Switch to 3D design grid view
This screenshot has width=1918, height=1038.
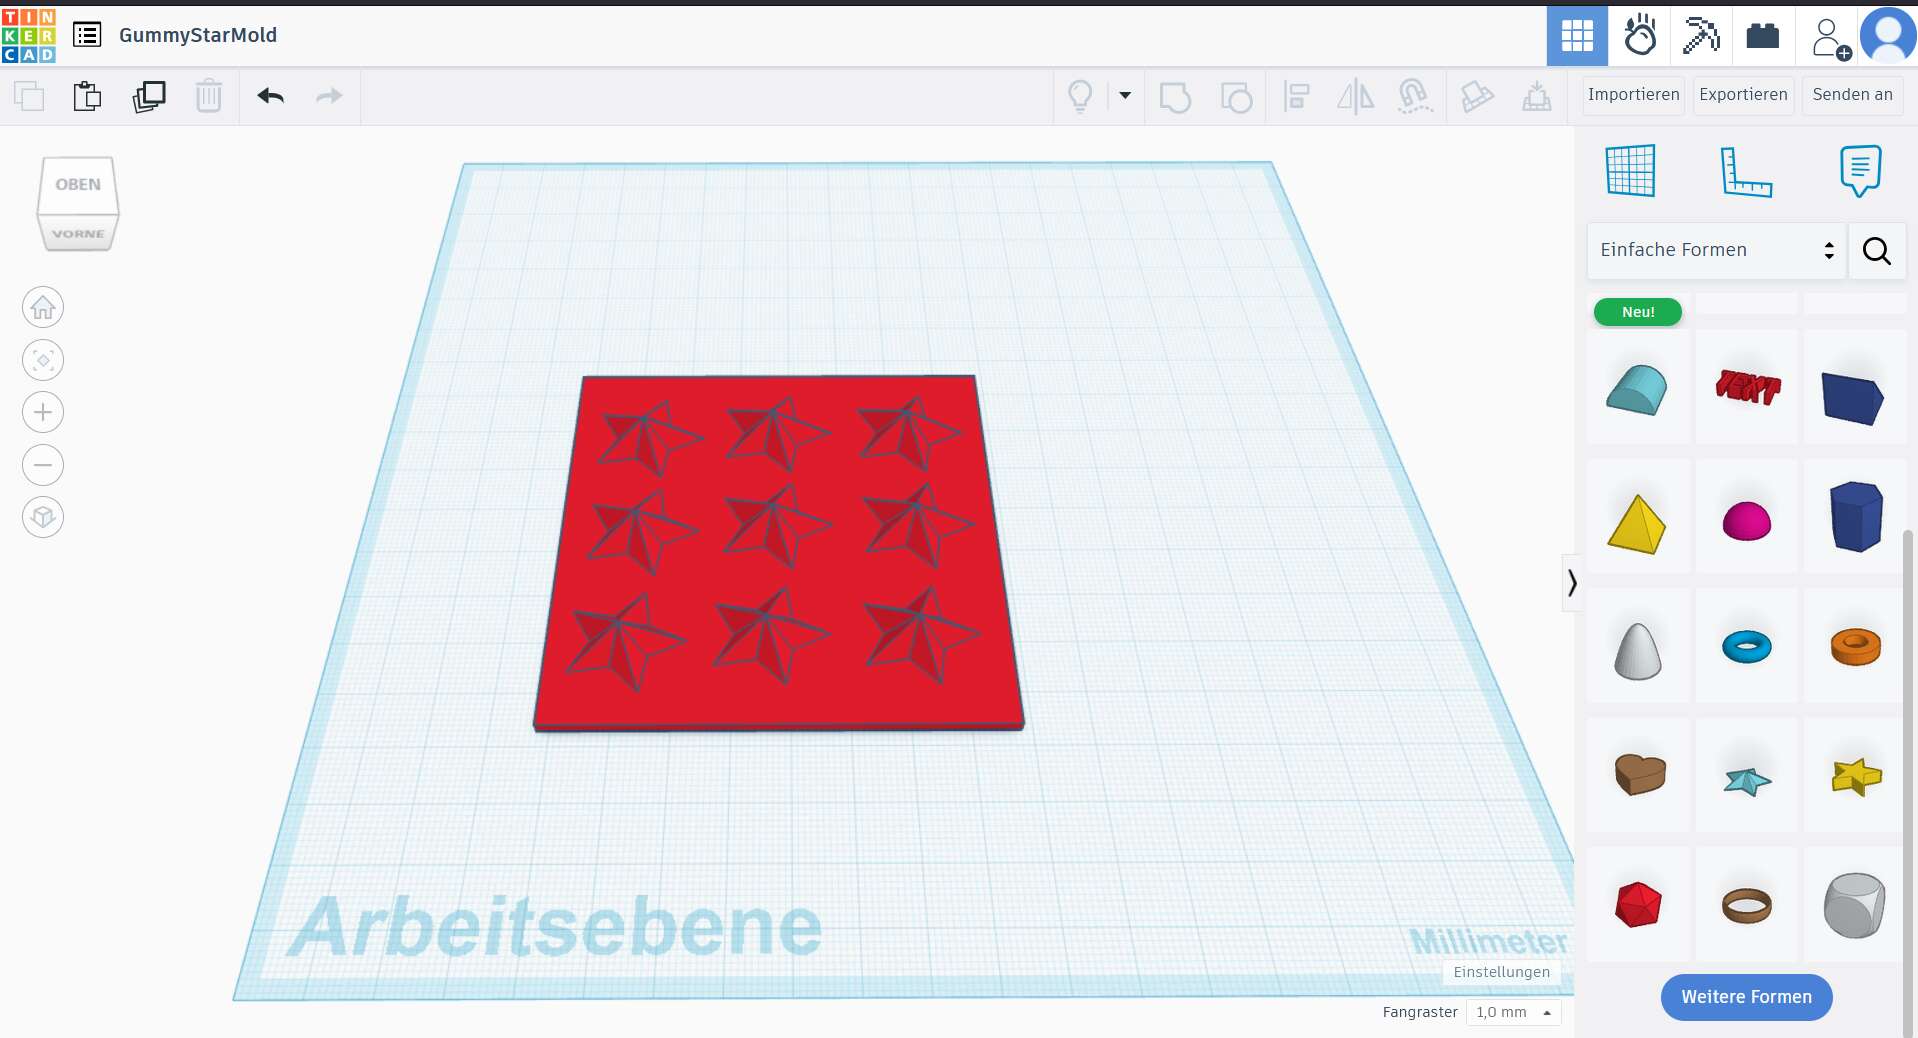1577,36
